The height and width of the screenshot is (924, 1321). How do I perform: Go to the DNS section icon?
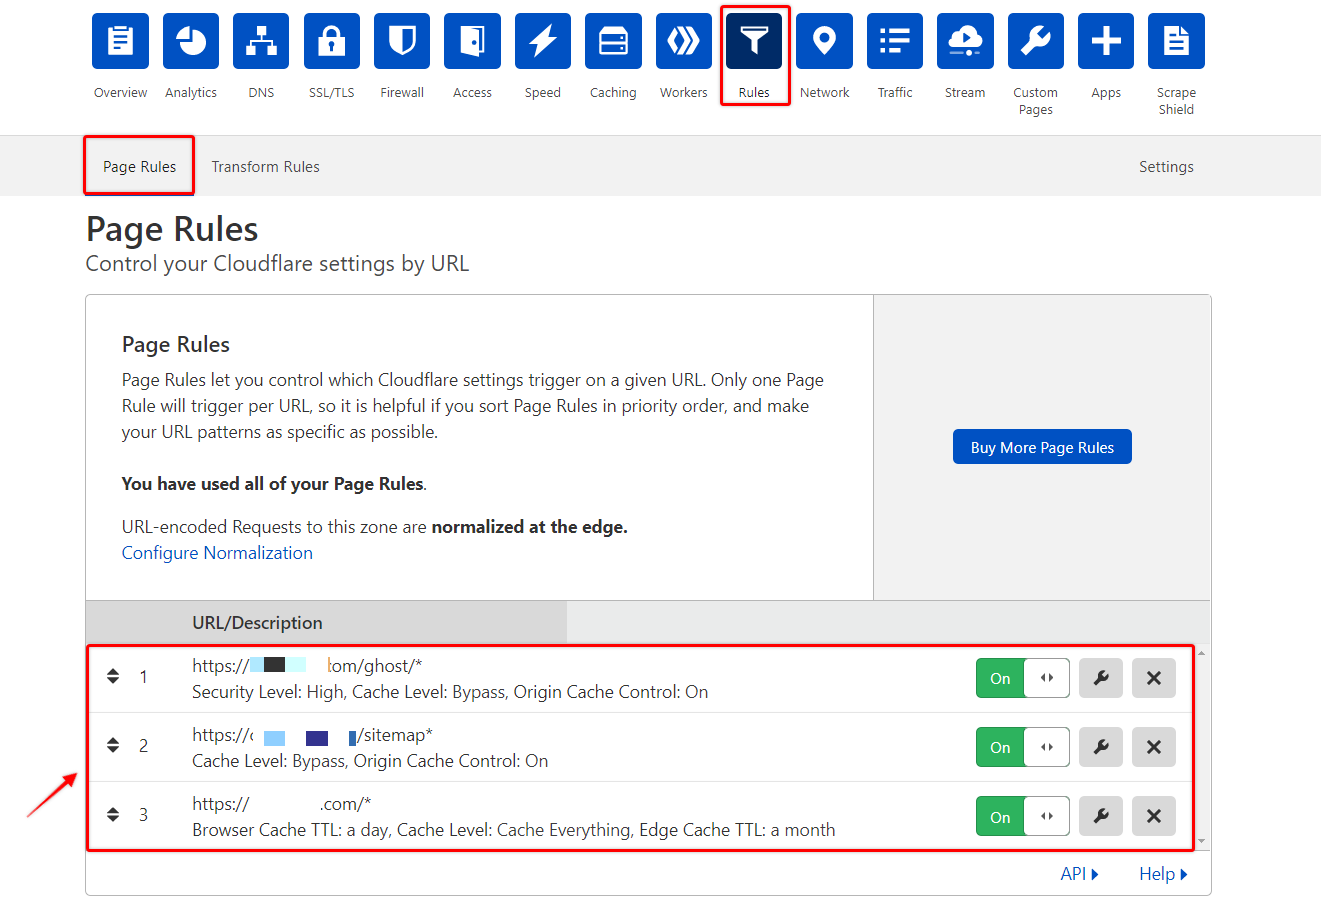click(x=261, y=41)
